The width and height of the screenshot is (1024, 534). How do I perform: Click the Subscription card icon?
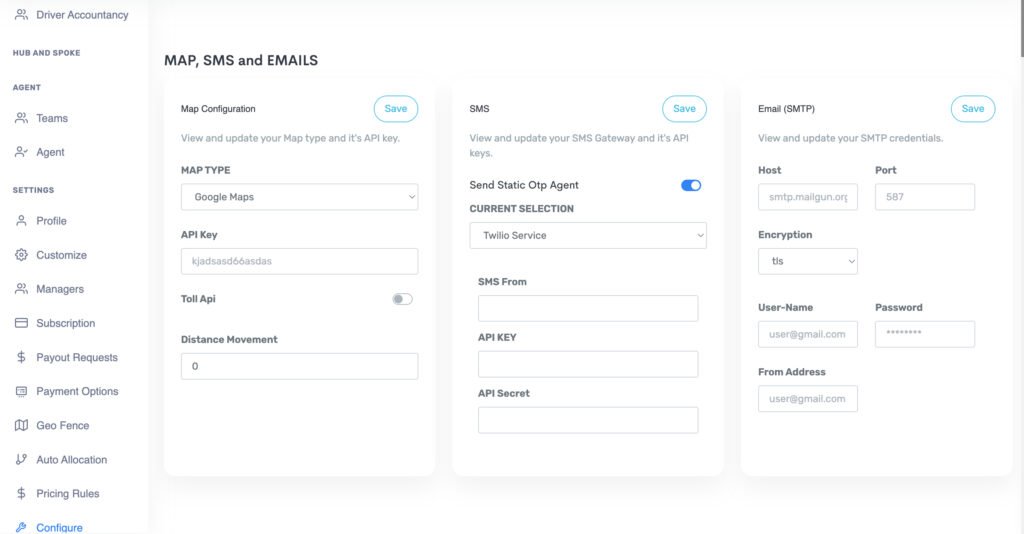[x=22, y=323]
